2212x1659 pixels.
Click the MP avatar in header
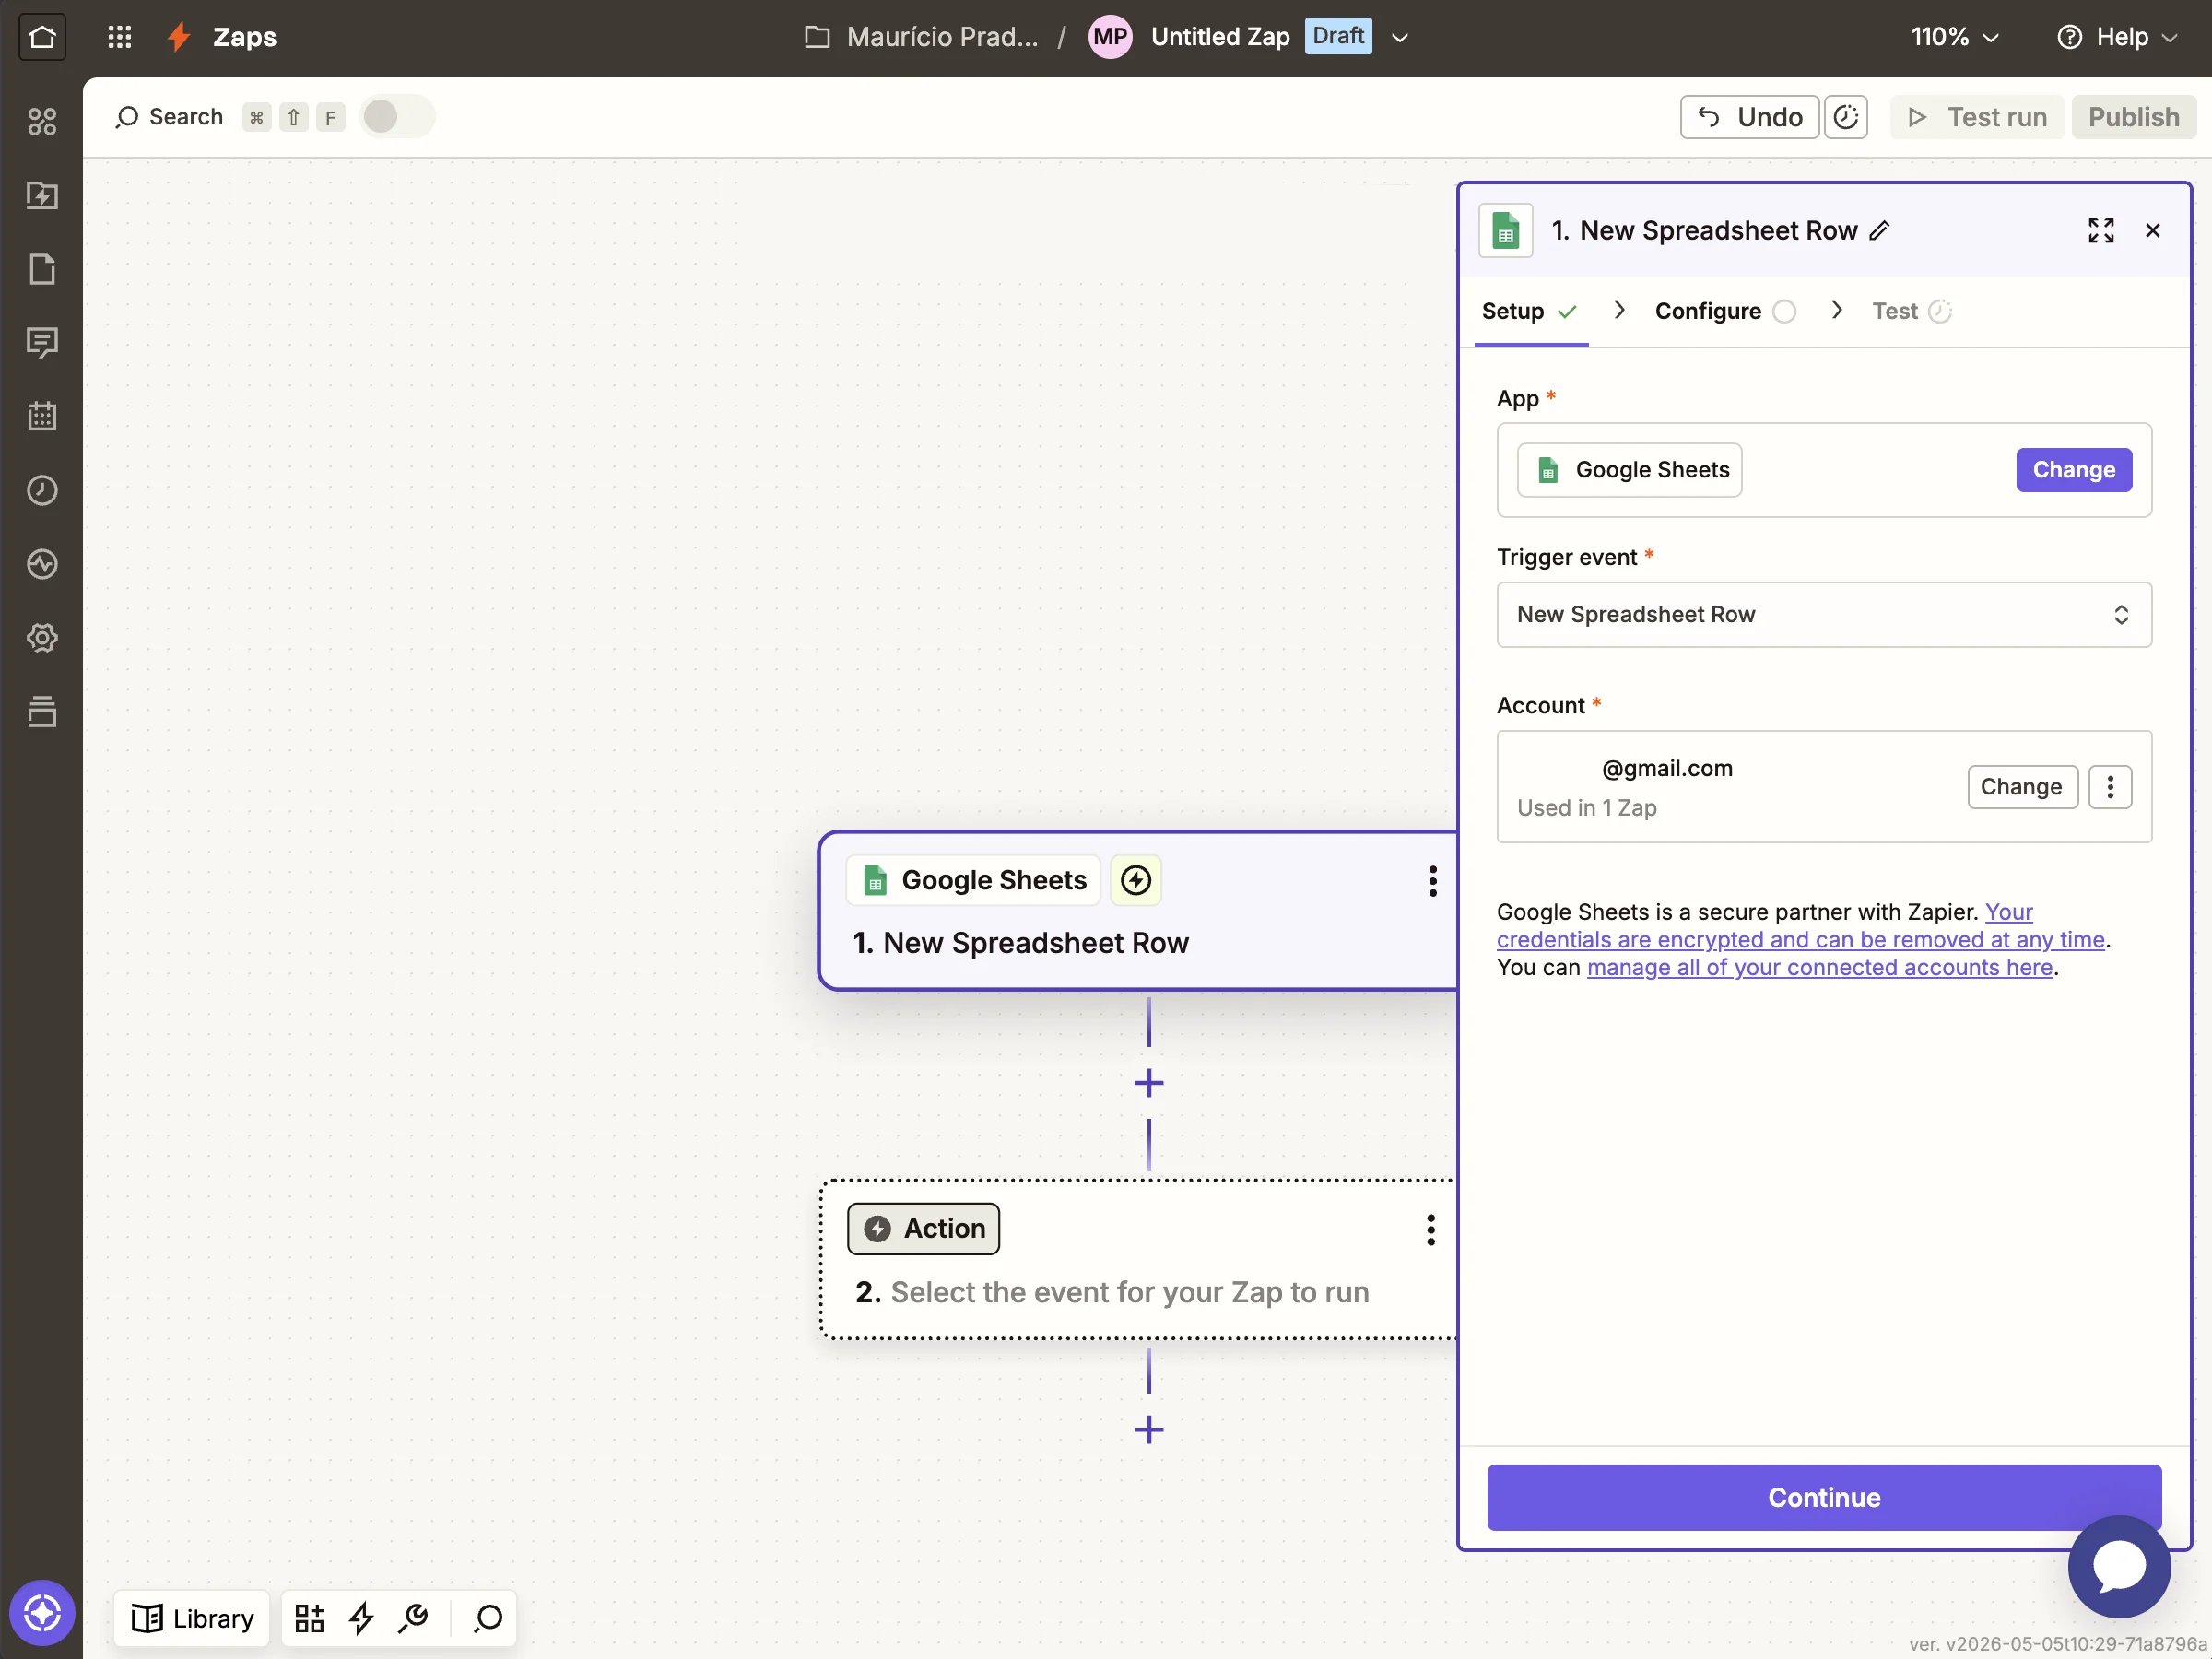(x=1109, y=37)
